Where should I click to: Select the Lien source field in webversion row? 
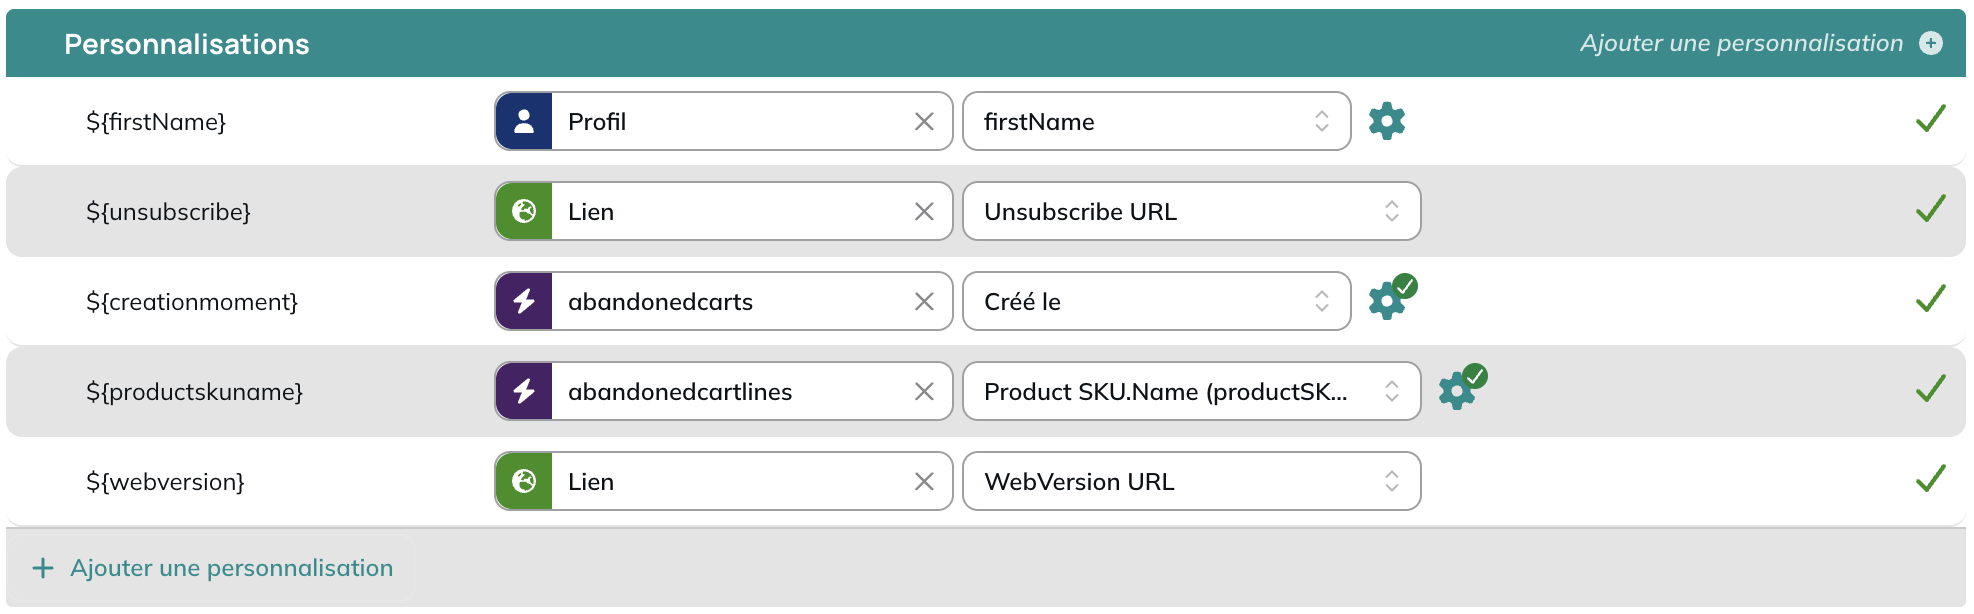click(x=724, y=481)
